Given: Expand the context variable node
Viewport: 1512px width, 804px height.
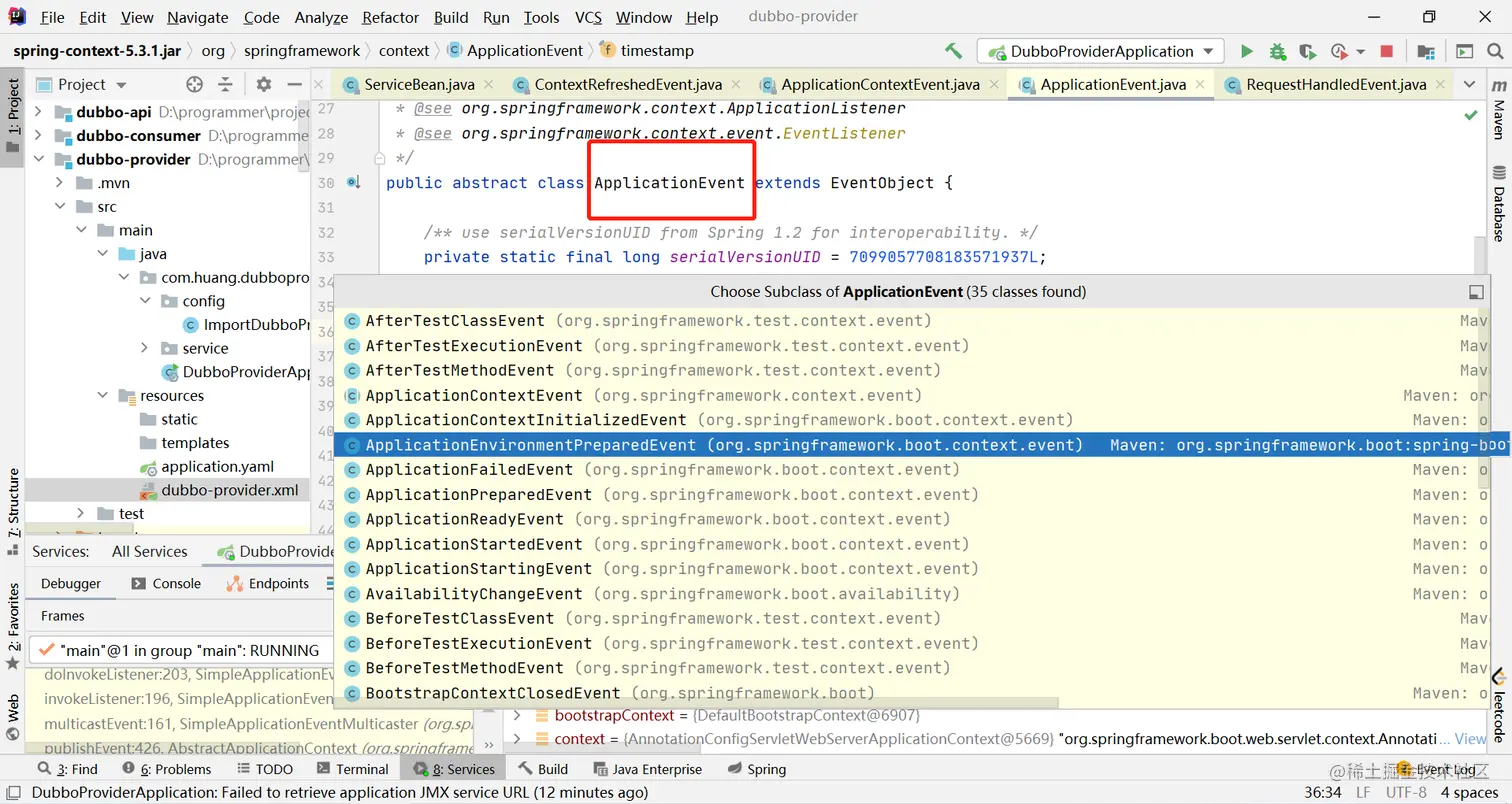Looking at the screenshot, I should (517, 739).
